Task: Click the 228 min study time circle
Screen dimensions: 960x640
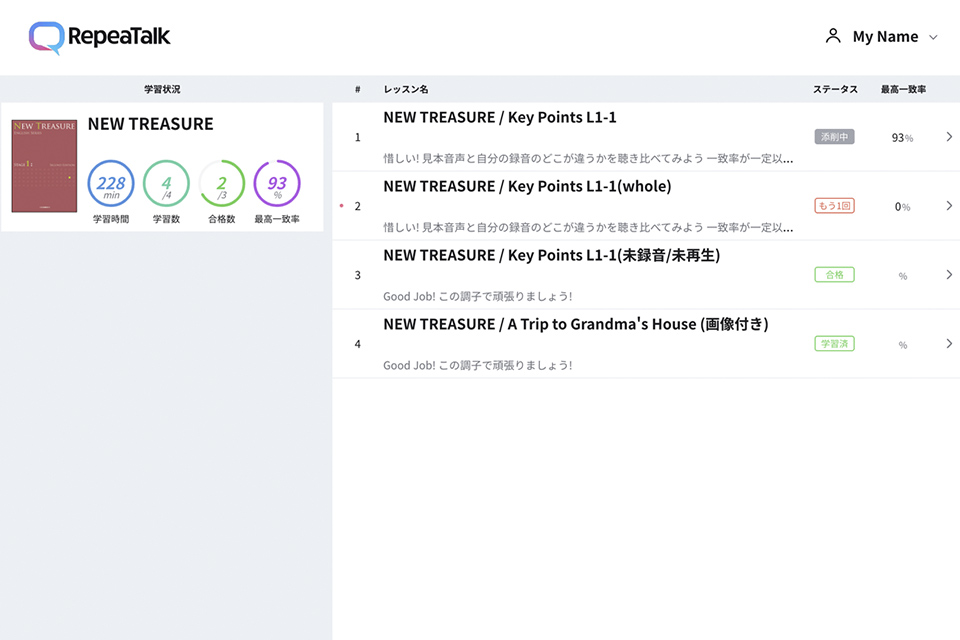Action: point(111,183)
